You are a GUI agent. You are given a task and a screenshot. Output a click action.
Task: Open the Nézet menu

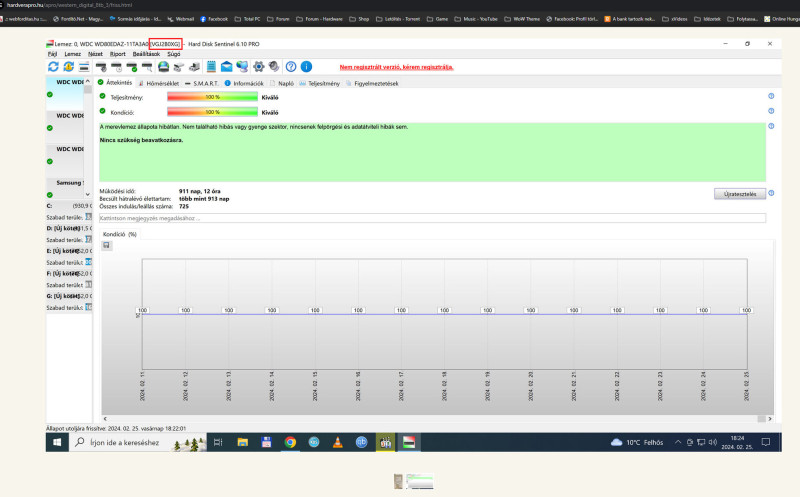point(95,54)
